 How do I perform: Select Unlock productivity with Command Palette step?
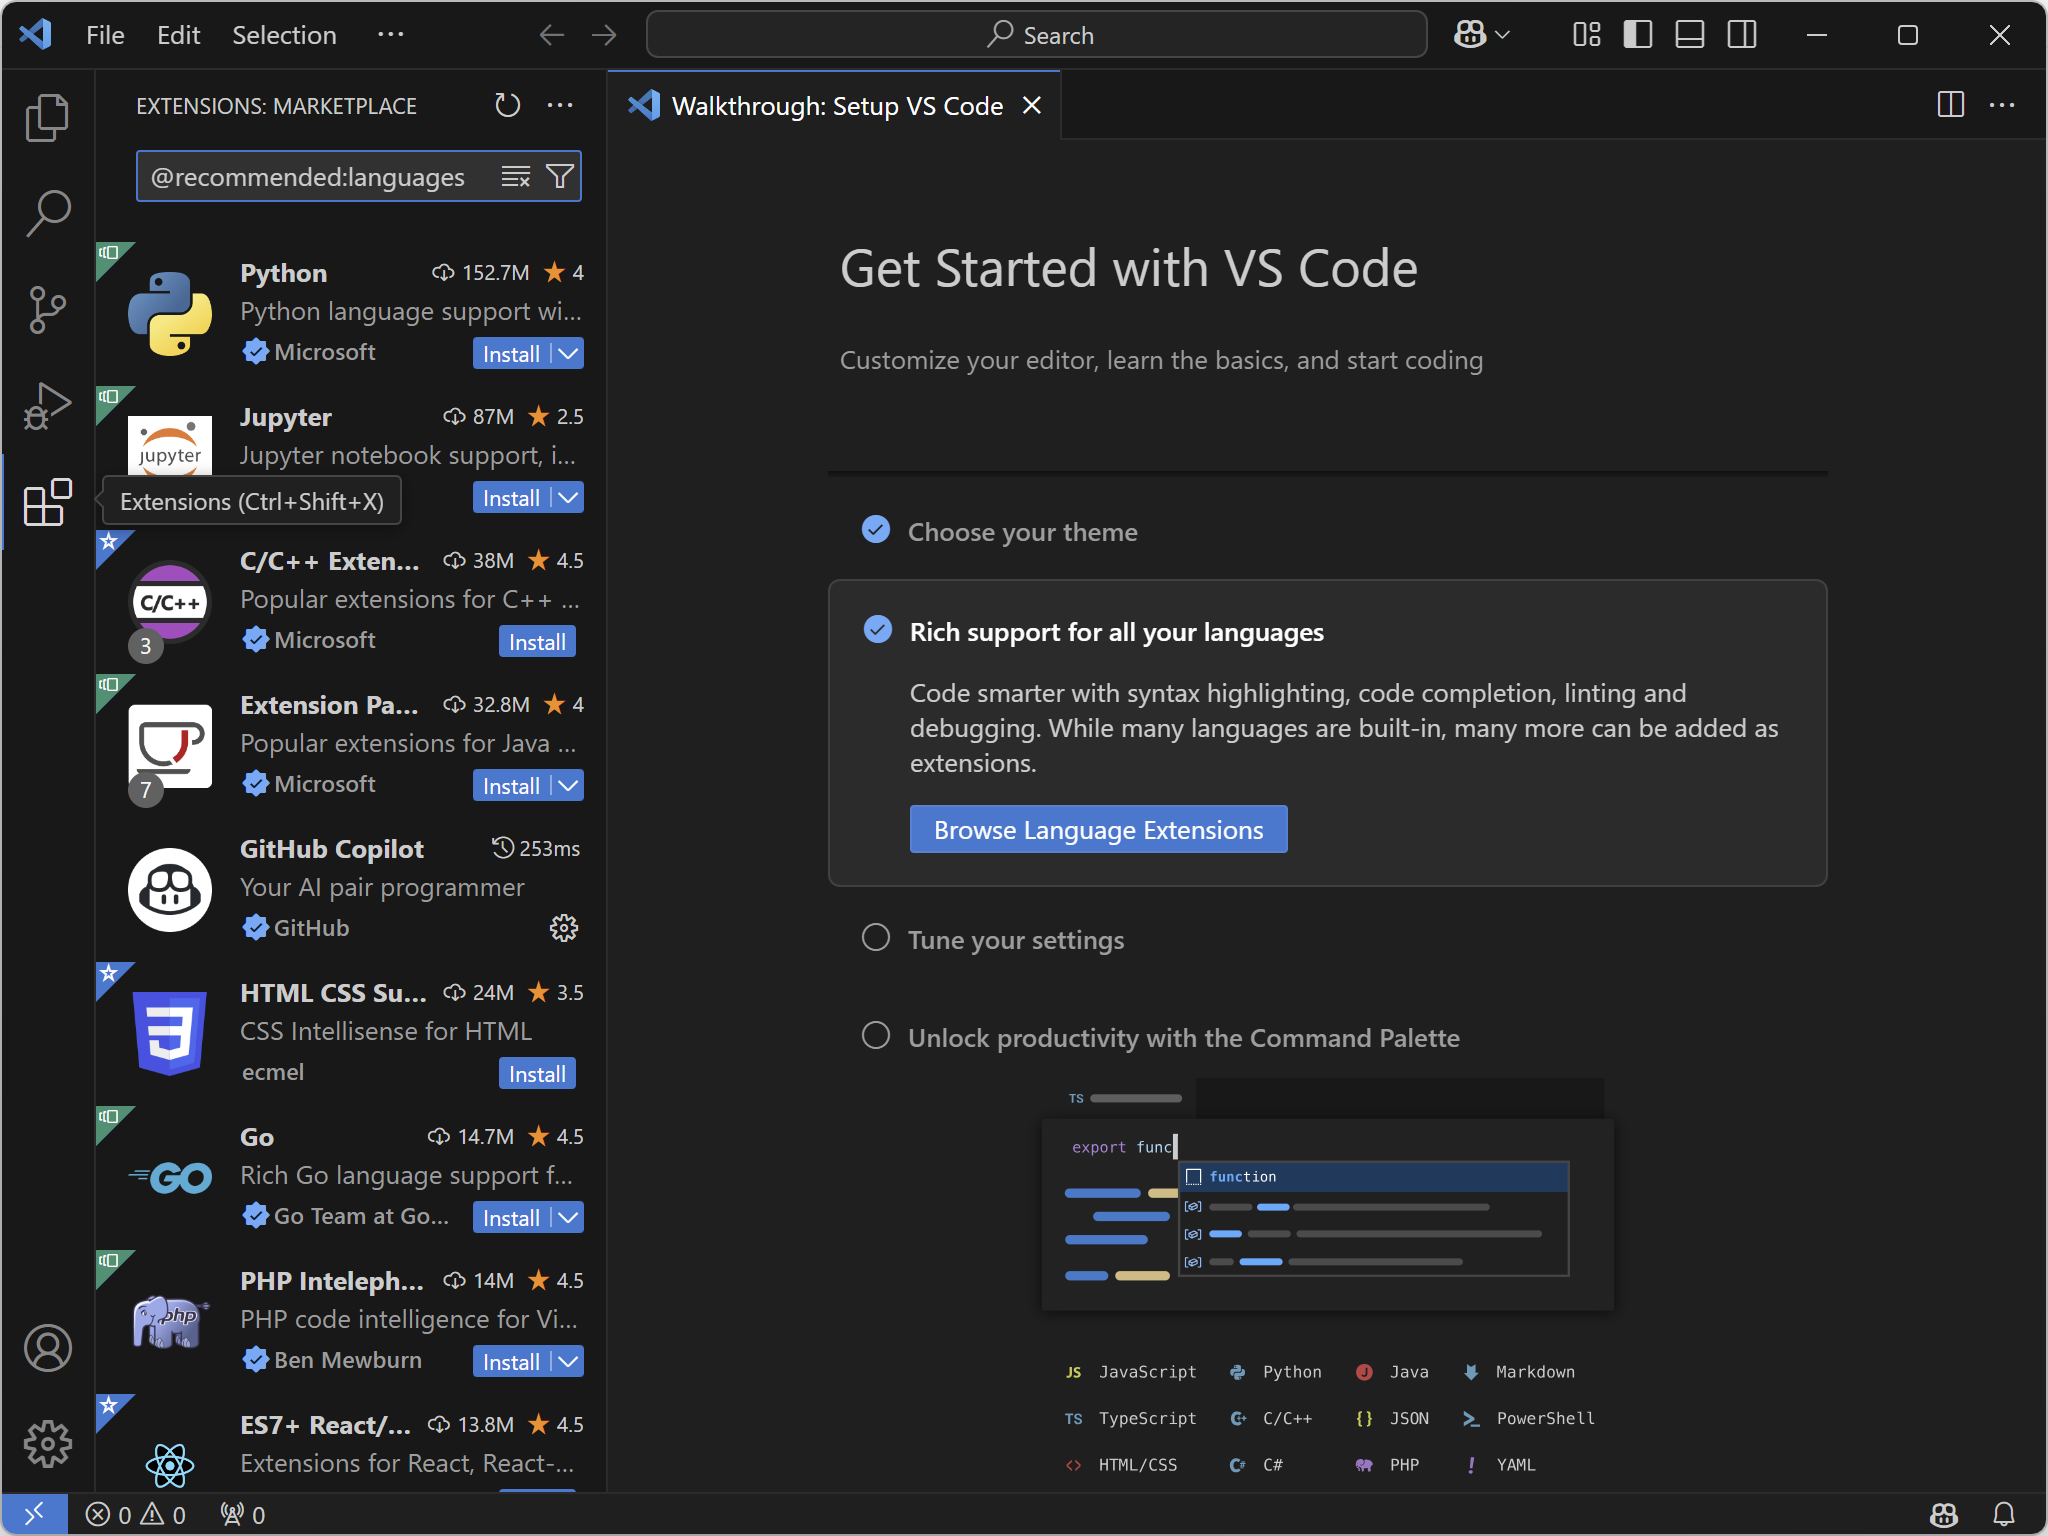(1183, 1038)
